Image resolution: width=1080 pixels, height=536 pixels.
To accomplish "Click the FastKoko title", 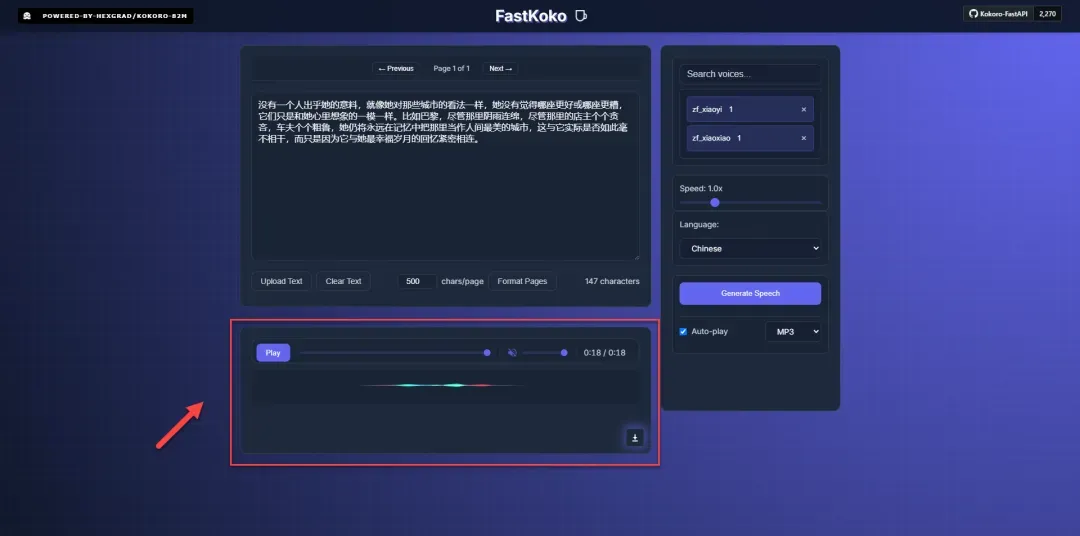I will click(531, 16).
